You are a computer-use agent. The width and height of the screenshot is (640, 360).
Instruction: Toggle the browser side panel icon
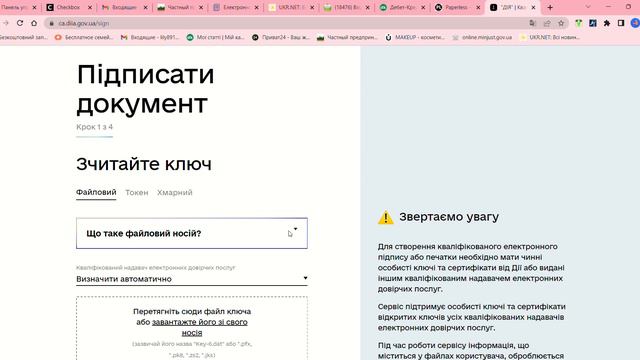tap(621, 23)
